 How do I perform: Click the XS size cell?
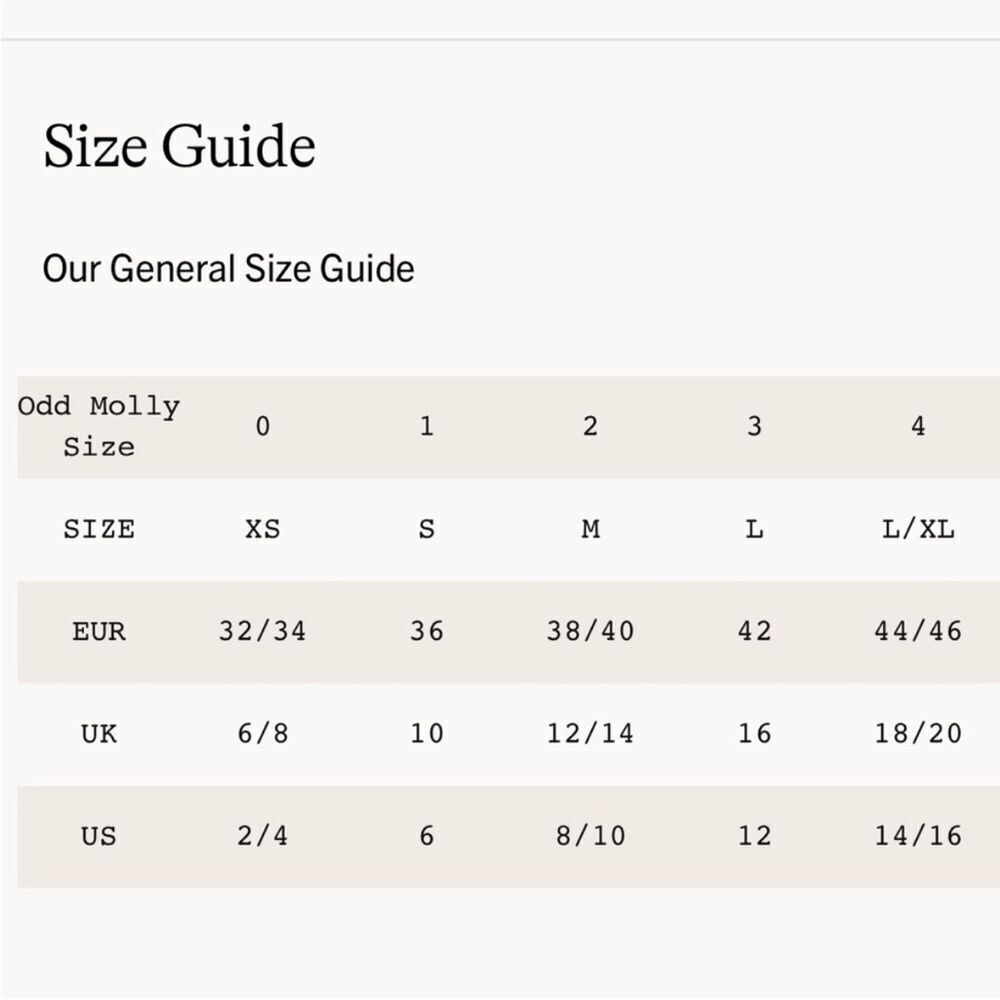click(263, 529)
